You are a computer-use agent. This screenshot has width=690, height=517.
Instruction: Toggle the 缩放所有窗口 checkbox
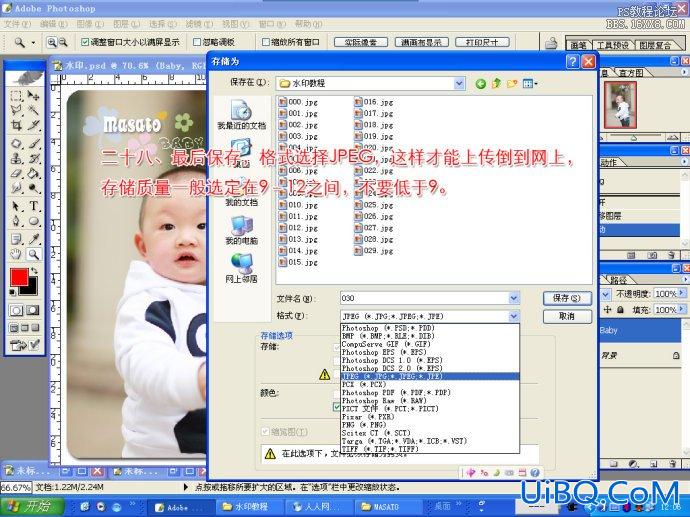265,42
